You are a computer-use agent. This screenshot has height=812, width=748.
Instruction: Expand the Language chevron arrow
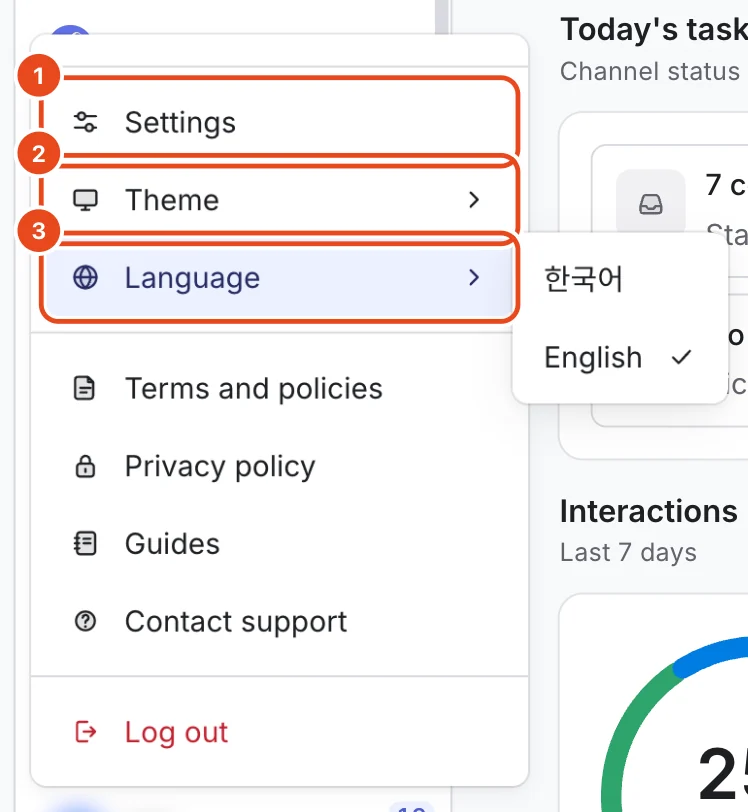click(473, 278)
